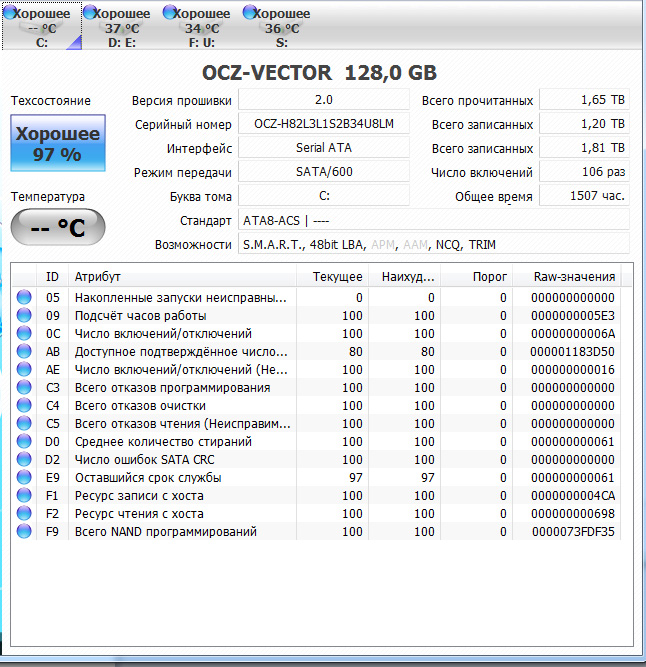Click status icon for attribute 09
Viewport: 646px width, 667px height.
pyautogui.click(x=24, y=315)
